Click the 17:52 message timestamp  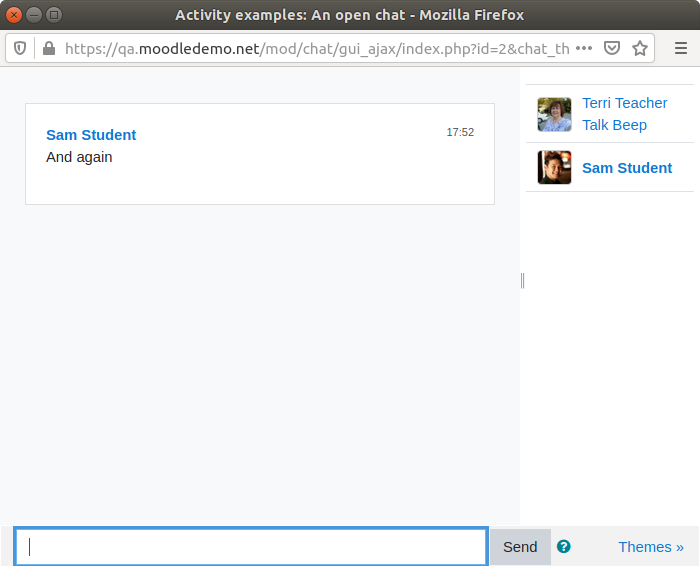click(460, 132)
